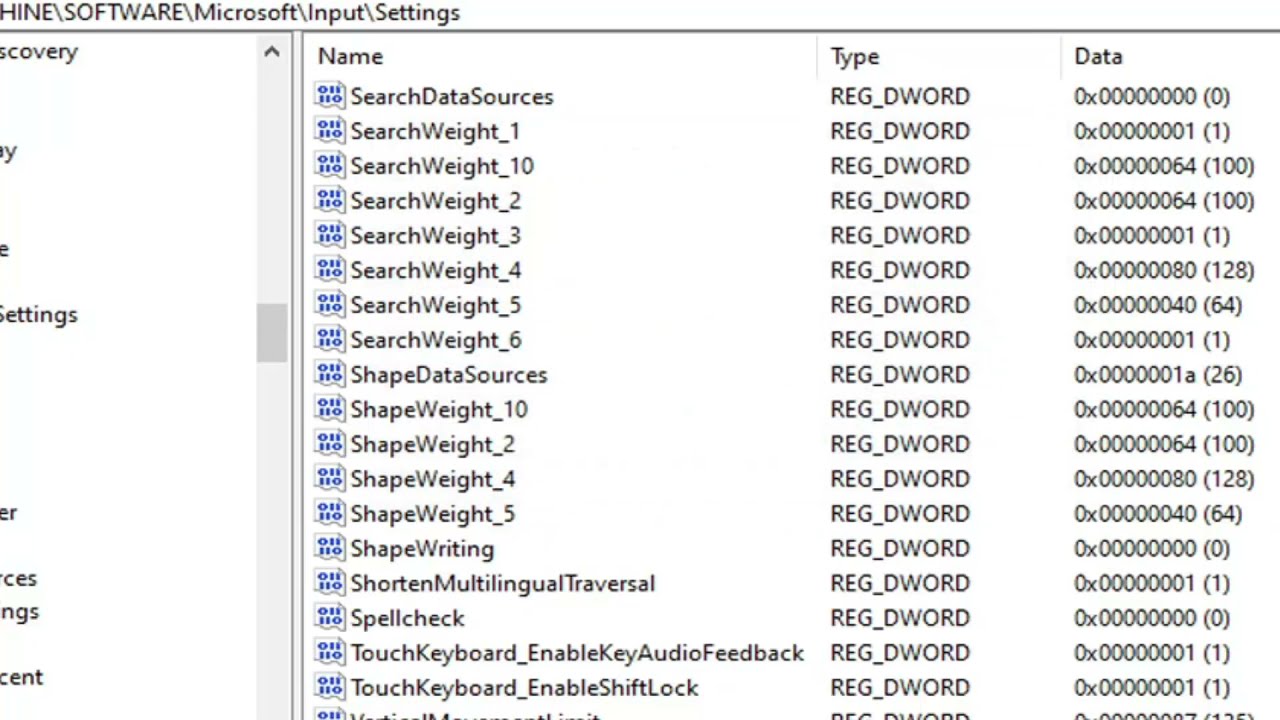The image size is (1280, 720).
Task: Click ShapeDataSources data value 0x0000001a (26)
Action: point(1158,374)
